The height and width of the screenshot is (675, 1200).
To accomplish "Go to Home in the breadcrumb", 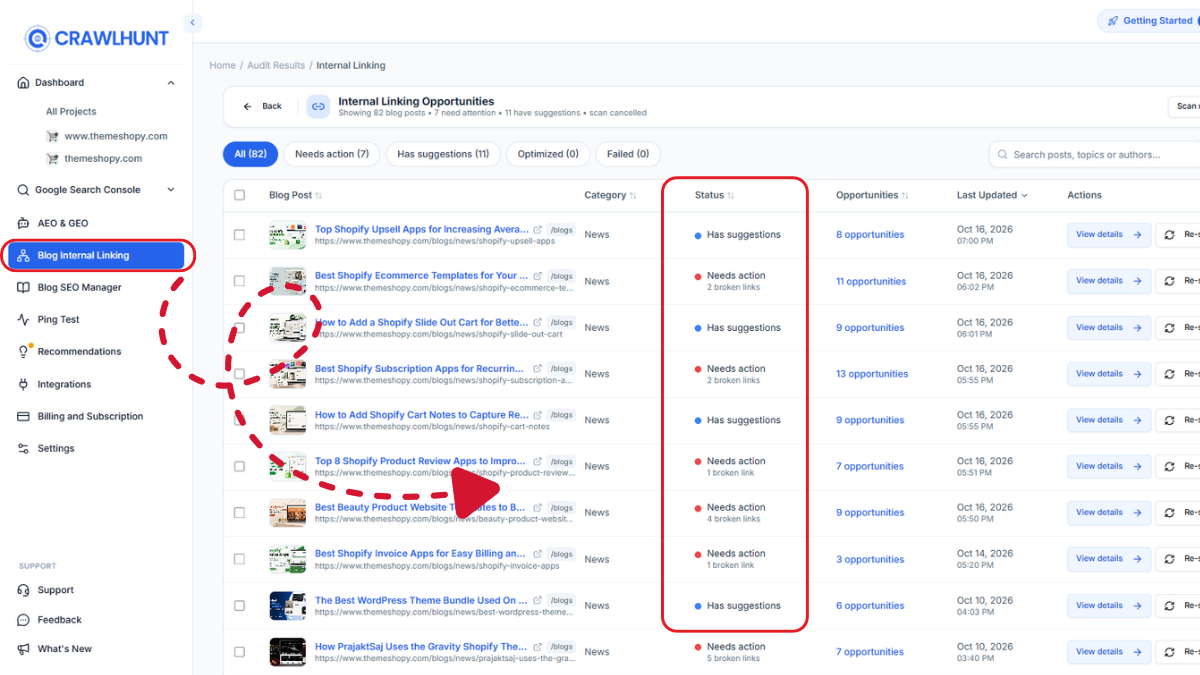I will tap(222, 65).
